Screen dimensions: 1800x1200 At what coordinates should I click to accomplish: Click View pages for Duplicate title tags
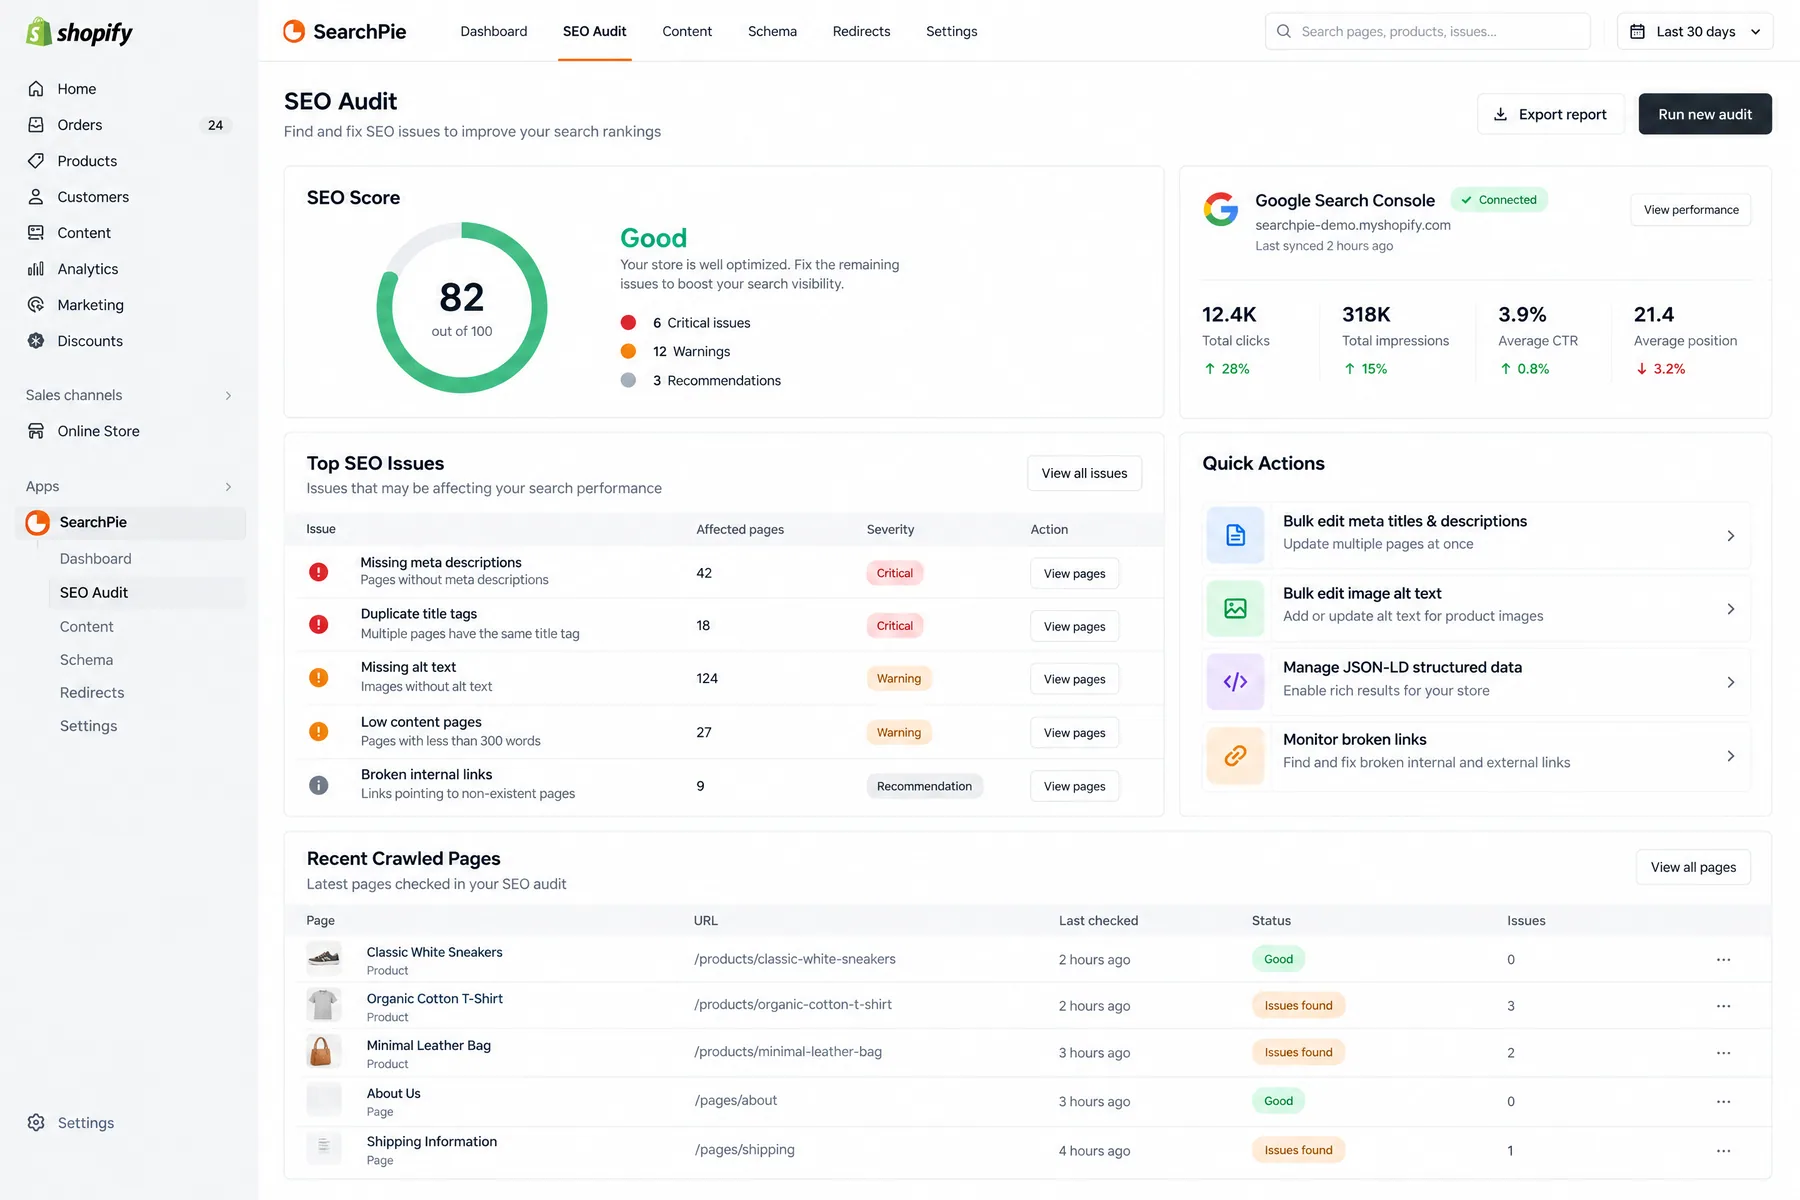(x=1074, y=626)
